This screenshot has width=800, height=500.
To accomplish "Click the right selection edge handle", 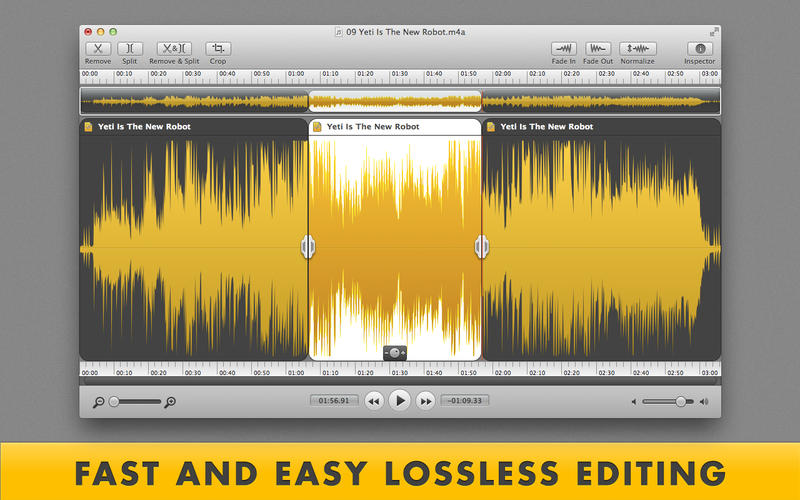I will pos(481,246).
